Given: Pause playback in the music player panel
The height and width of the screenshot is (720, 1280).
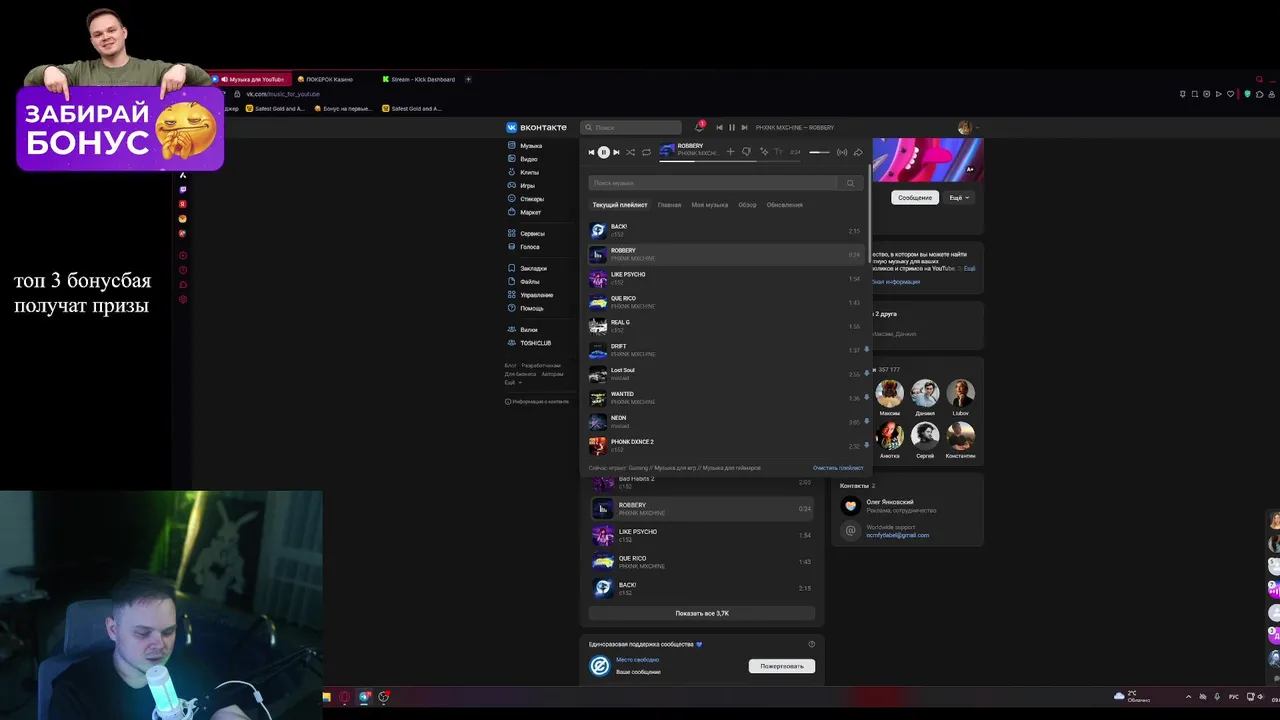Looking at the screenshot, I should [603, 152].
